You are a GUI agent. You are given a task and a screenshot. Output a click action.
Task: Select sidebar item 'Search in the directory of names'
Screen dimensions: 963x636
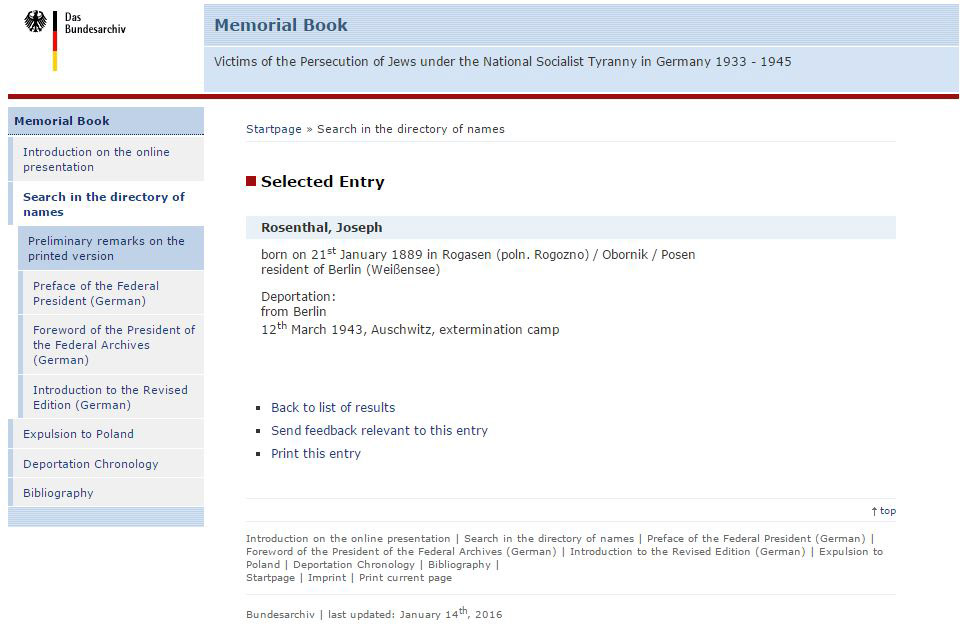(x=104, y=204)
